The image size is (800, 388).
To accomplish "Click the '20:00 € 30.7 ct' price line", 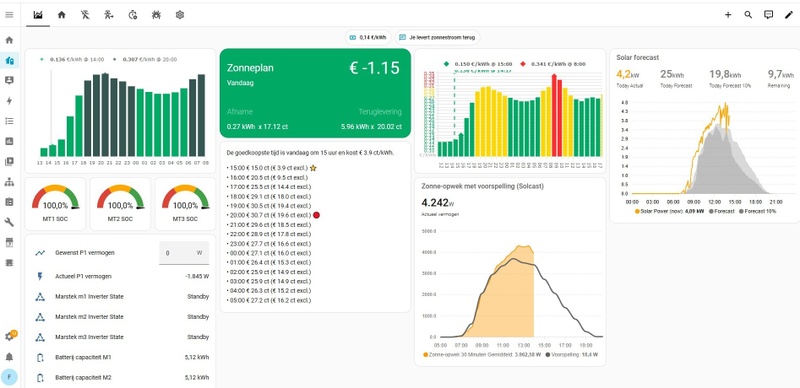I will point(272,215).
